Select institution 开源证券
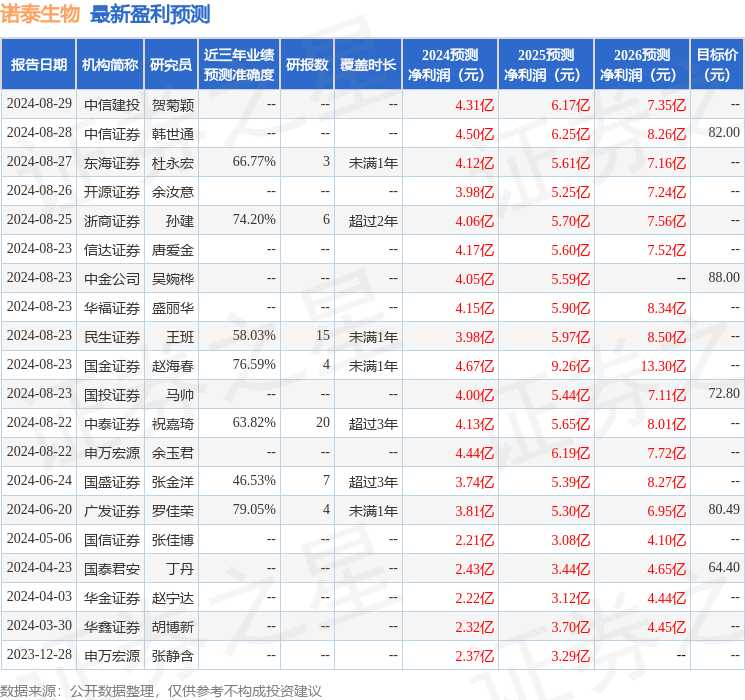 coord(112,192)
